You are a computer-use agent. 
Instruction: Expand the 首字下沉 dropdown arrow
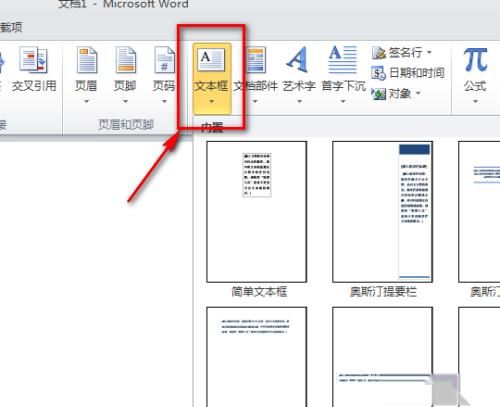click(x=343, y=101)
